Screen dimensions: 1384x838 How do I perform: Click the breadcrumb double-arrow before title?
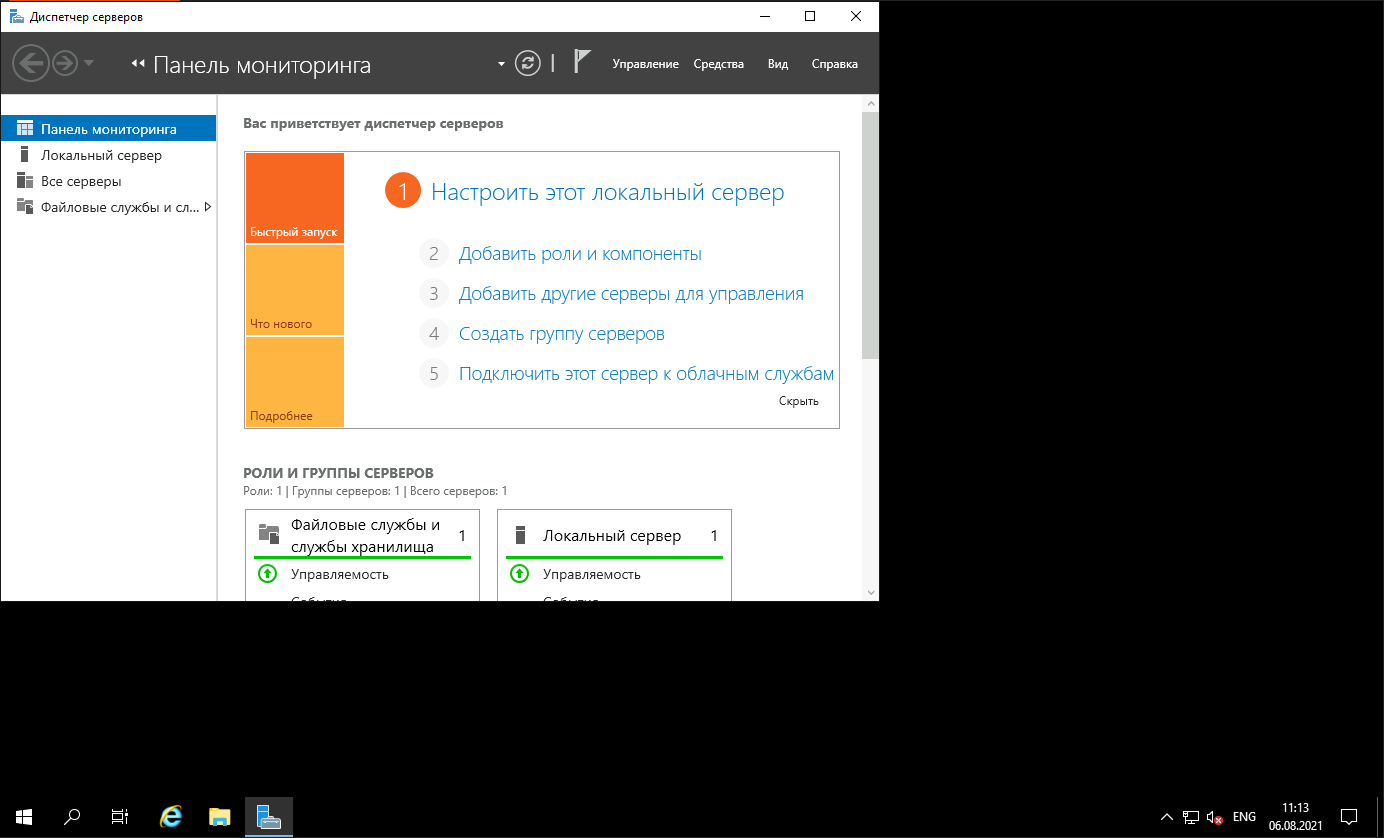click(139, 64)
